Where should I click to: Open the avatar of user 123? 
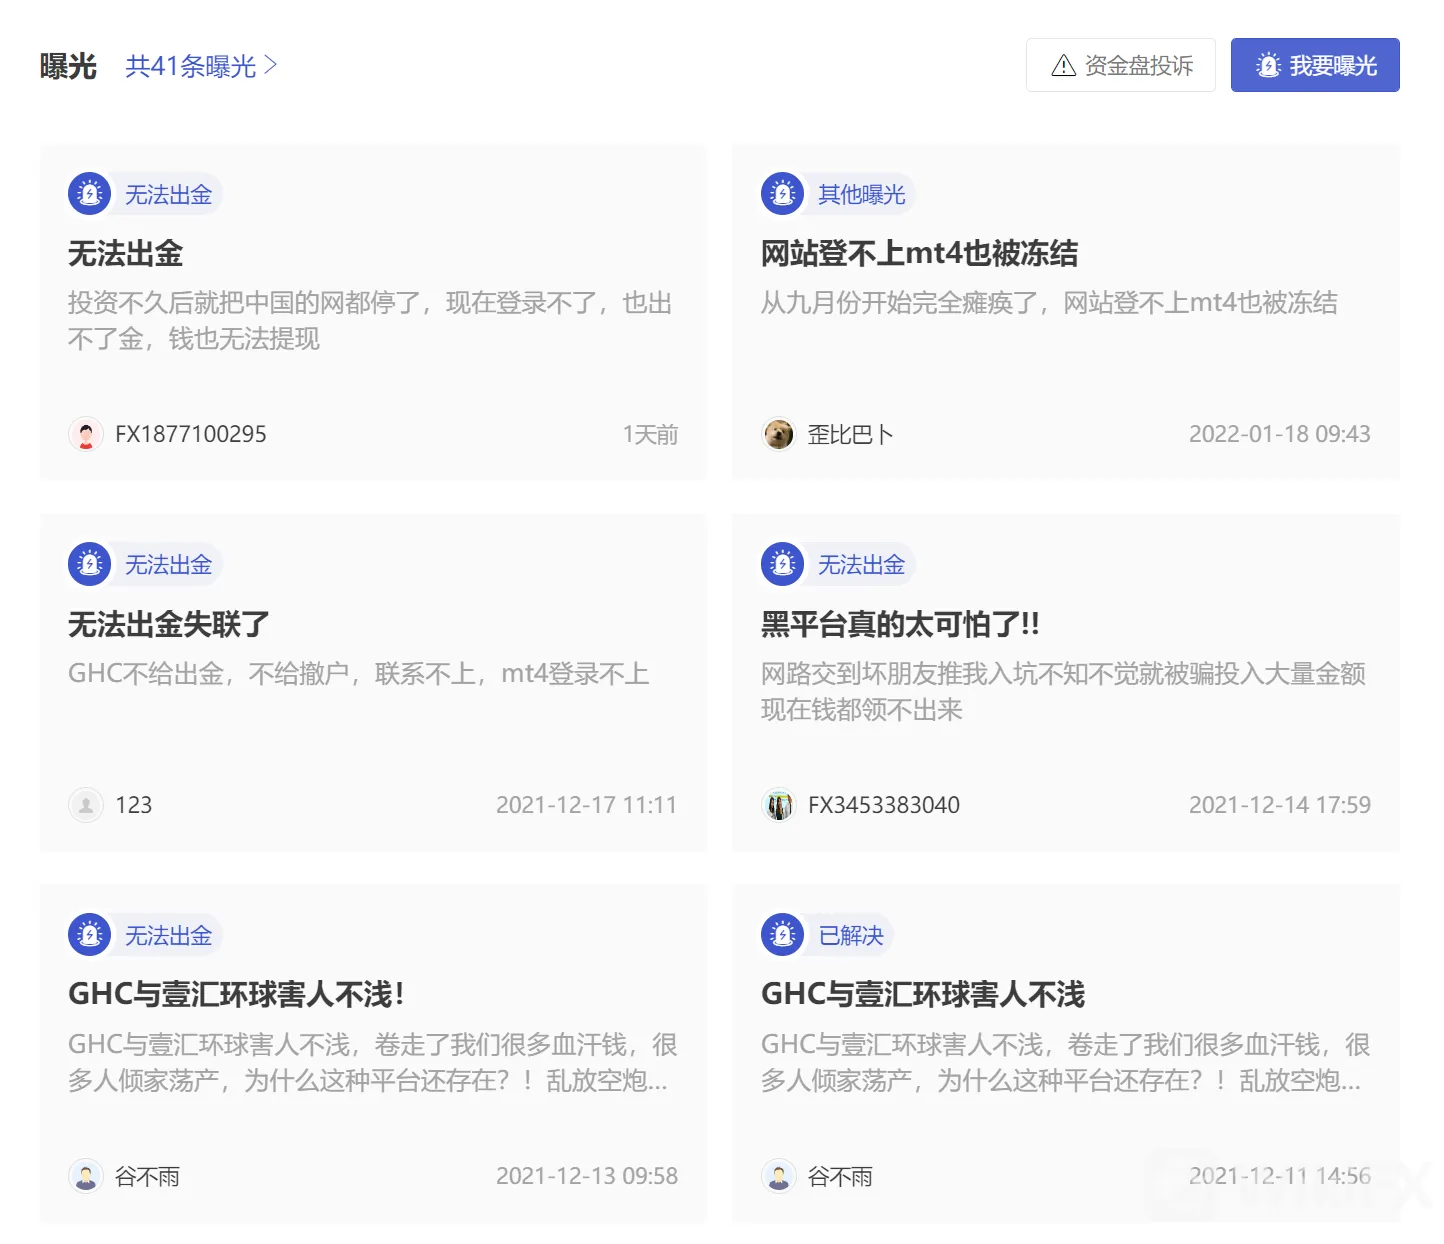pyautogui.click(x=86, y=805)
